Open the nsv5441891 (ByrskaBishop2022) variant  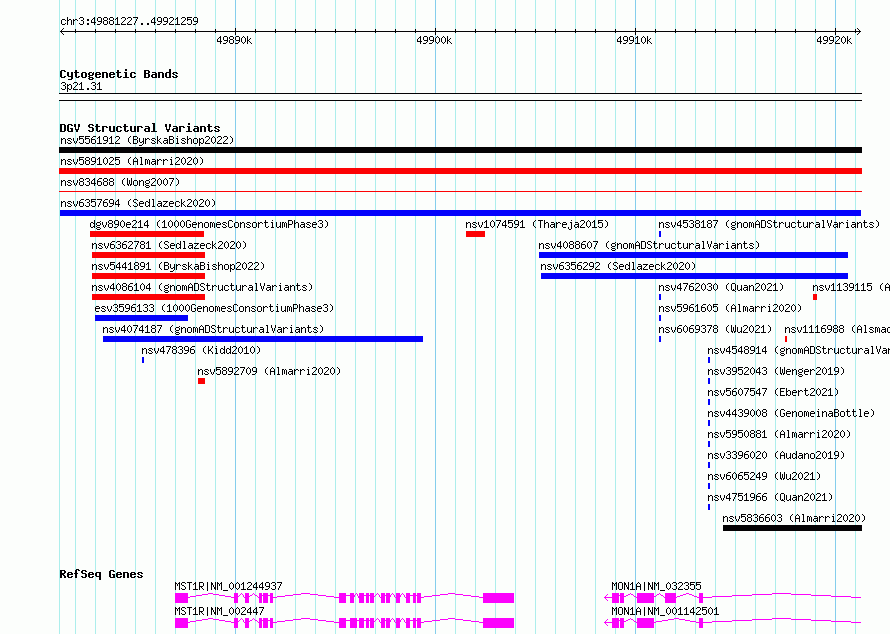(178, 266)
